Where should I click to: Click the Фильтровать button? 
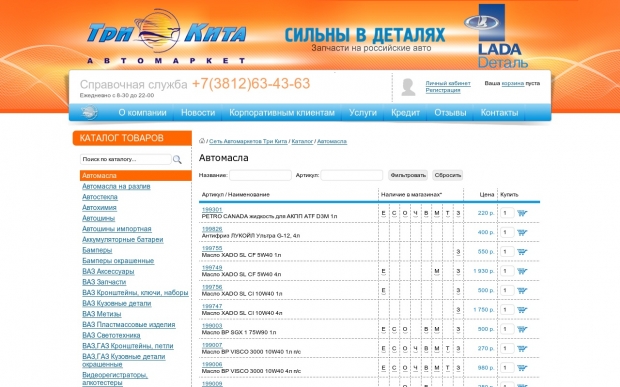[x=408, y=175]
